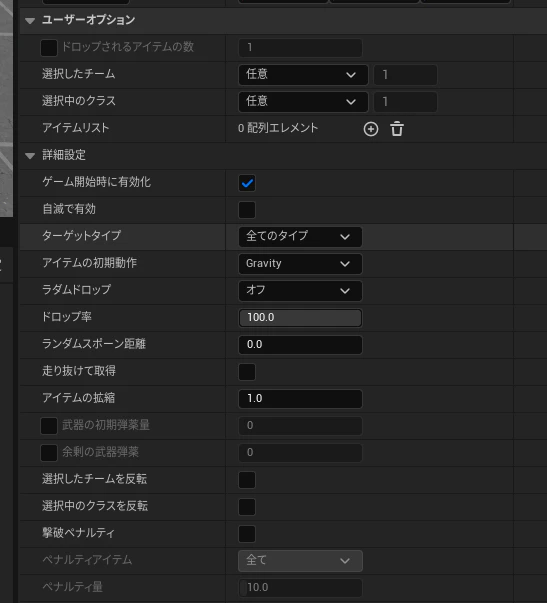Enable 武器の初期弾薬量 override checkbox
Image resolution: width=547 pixels, height=603 pixels.
point(49,426)
